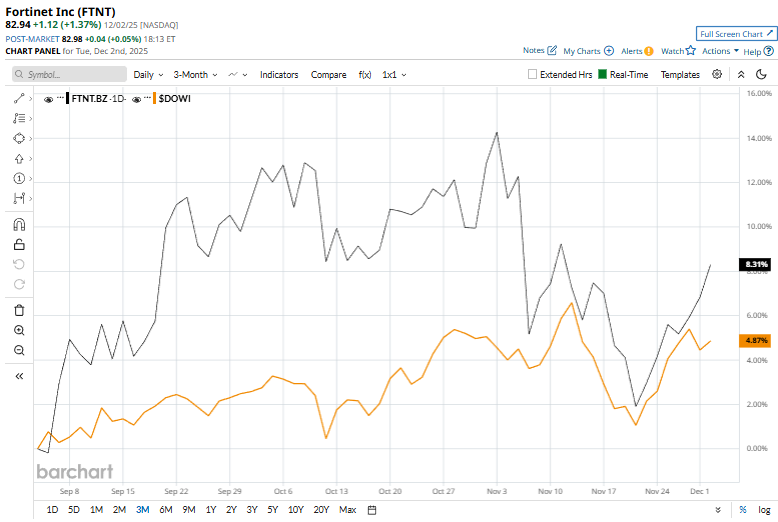
Task: Click the 8.31% FTNT price label
Action: click(755, 264)
